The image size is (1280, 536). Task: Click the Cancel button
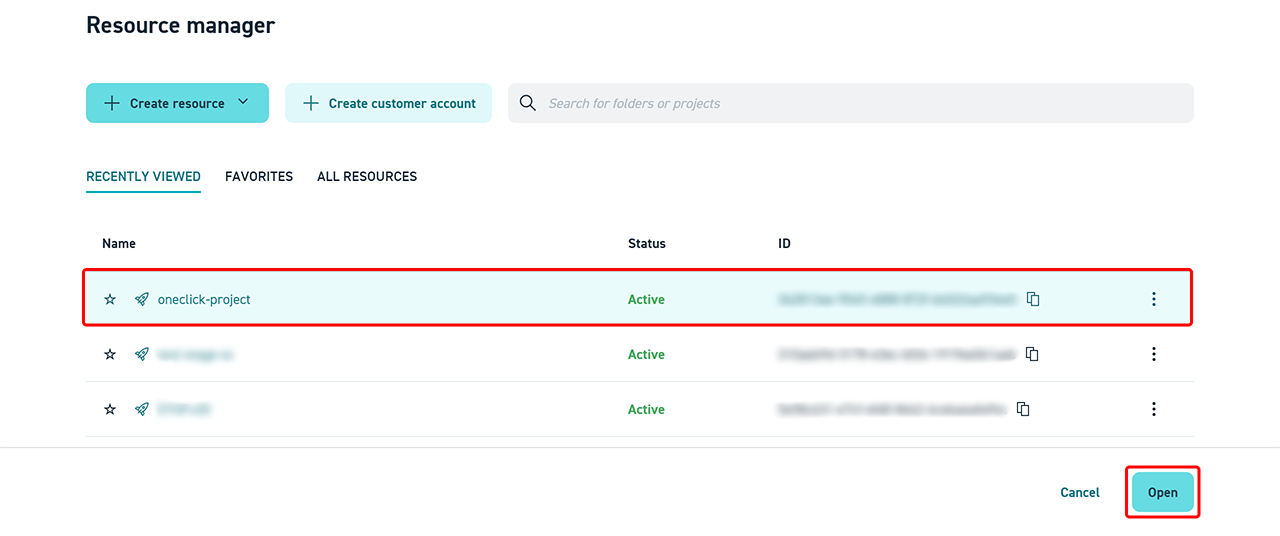[1080, 492]
